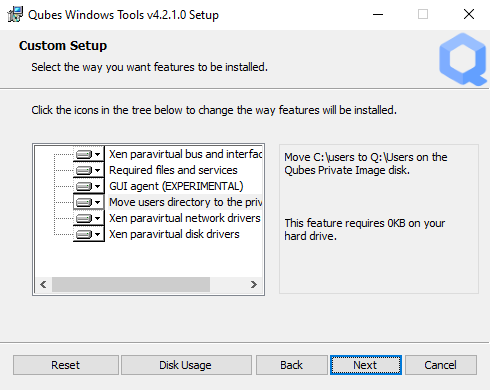
Task: Open install options for Xen paravirtual disk drivers
Action: pos(89,234)
